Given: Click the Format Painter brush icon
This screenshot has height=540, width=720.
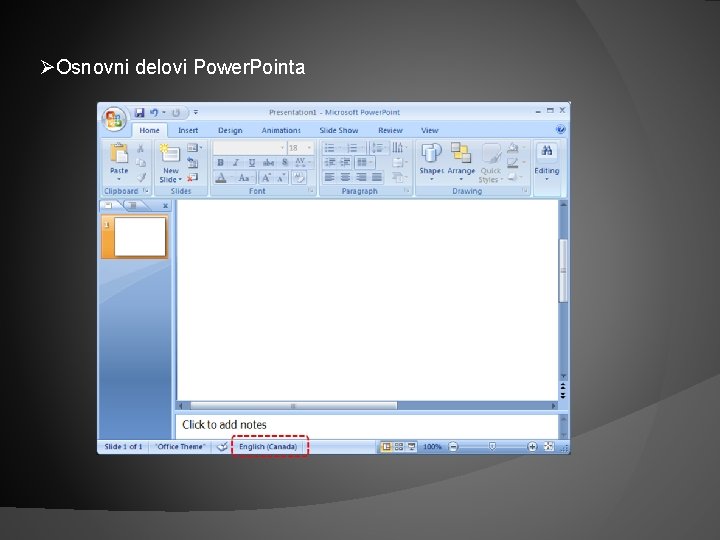Looking at the screenshot, I should pos(141,177).
